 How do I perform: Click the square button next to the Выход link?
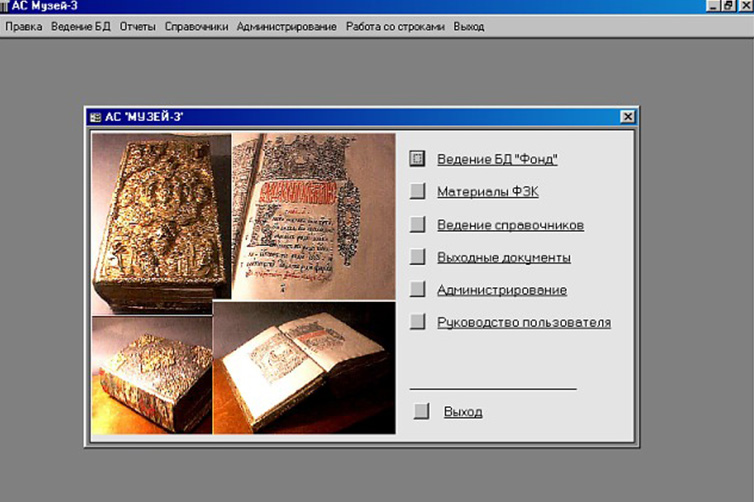coord(422,411)
